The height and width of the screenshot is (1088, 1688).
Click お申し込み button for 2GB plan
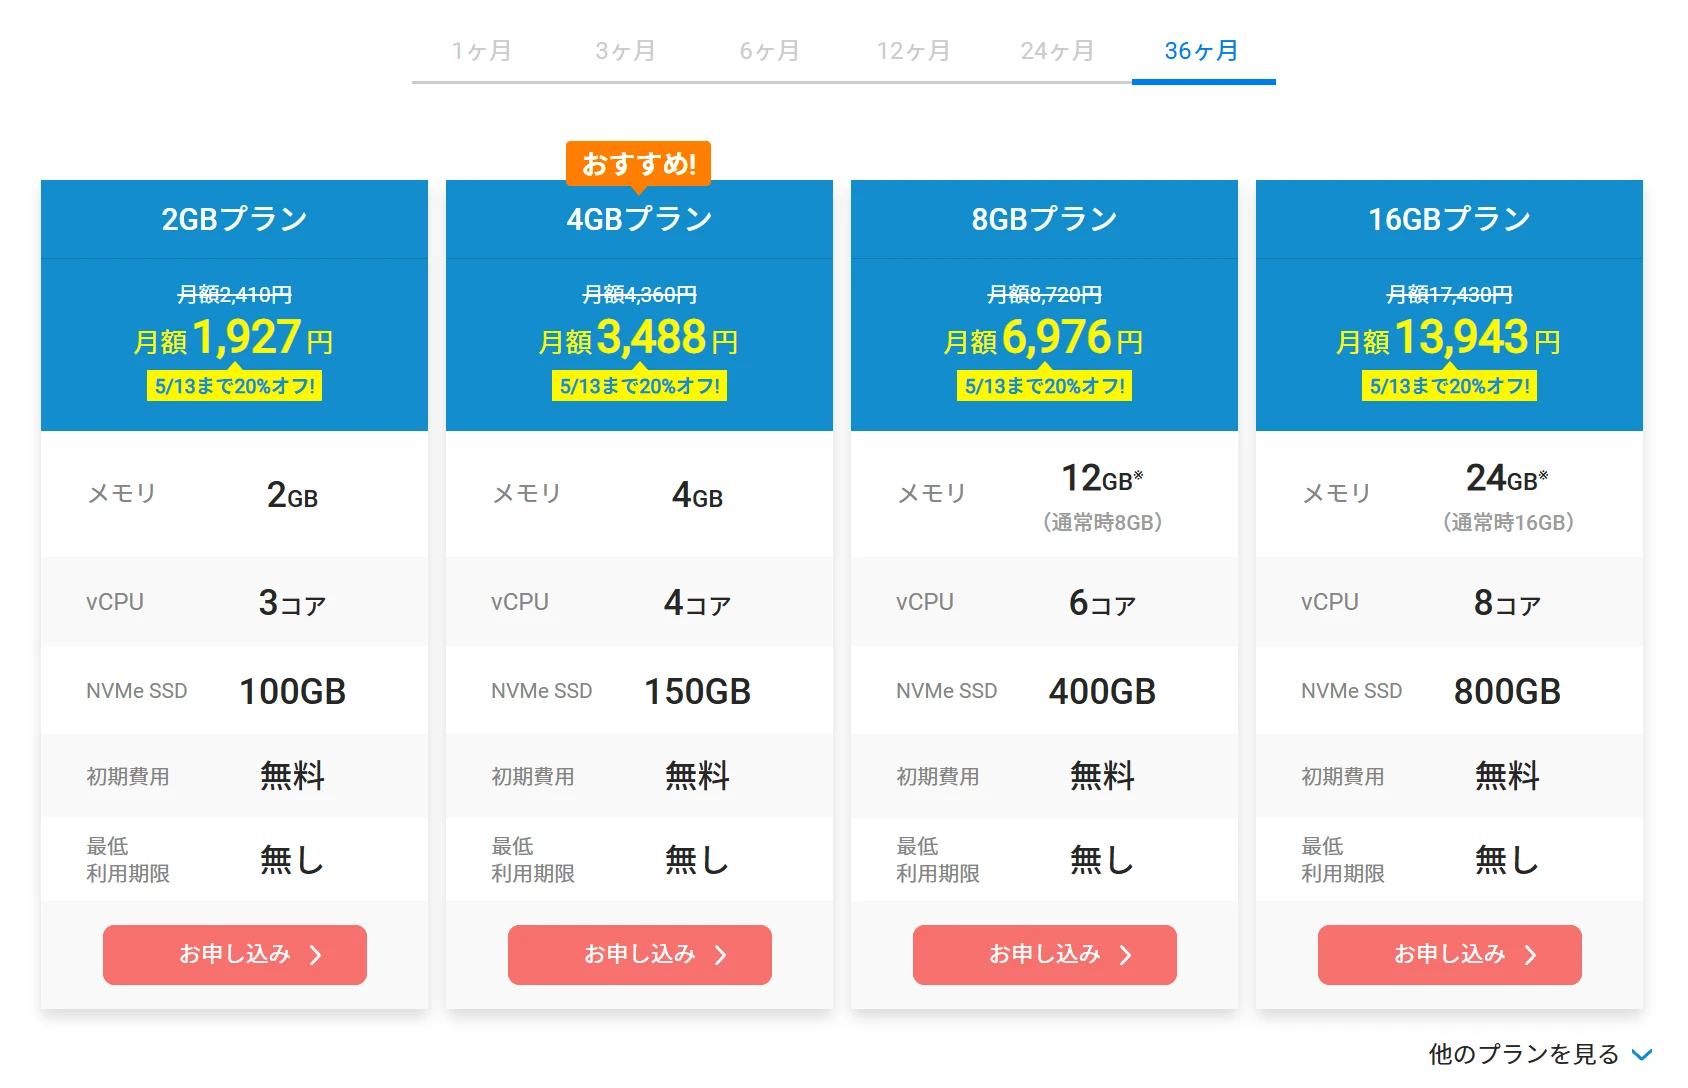pyautogui.click(x=235, y=955)
